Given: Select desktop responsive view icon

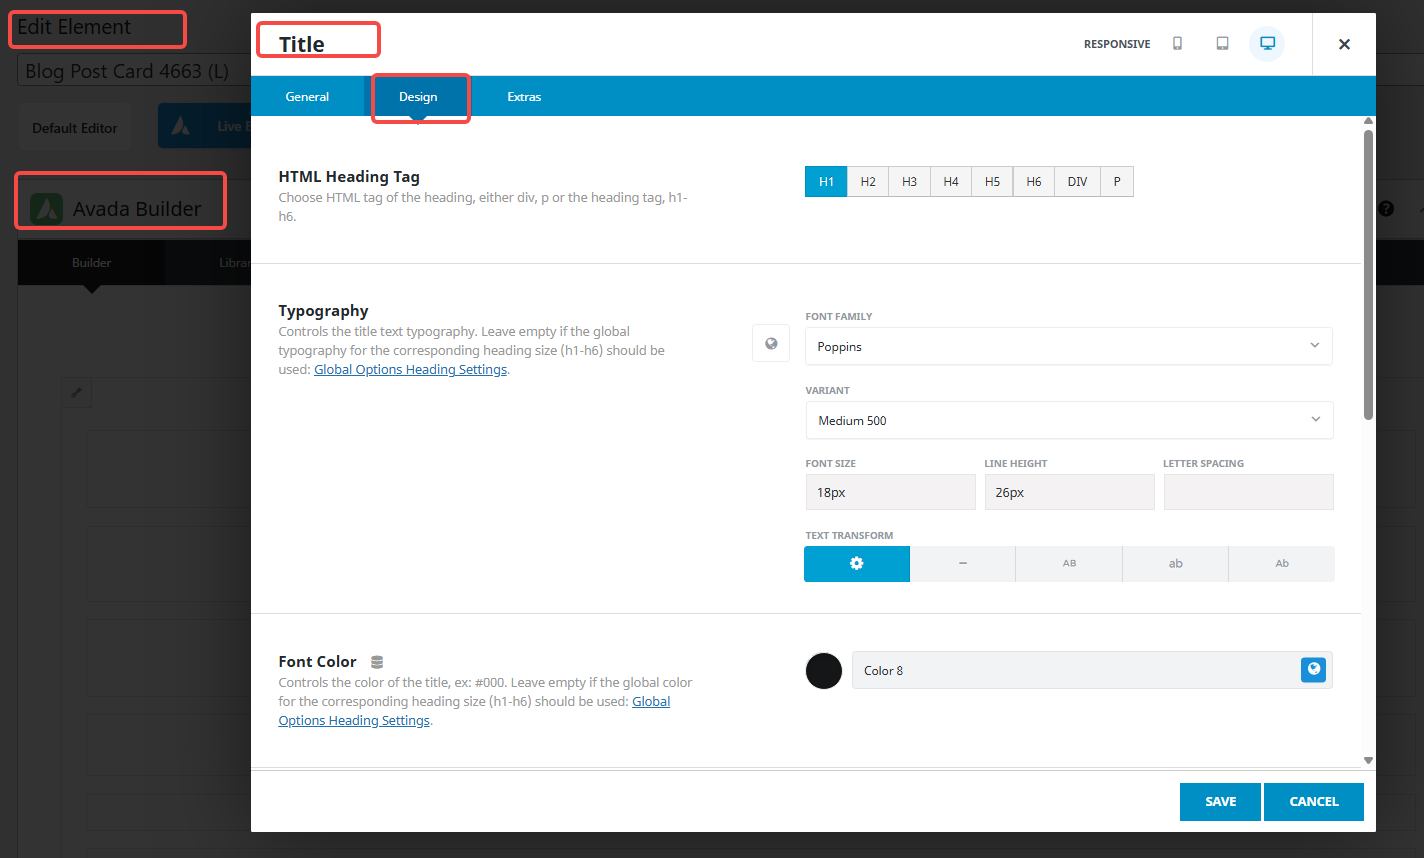Looking at the screenshot, I should (x=1267, y=44).
